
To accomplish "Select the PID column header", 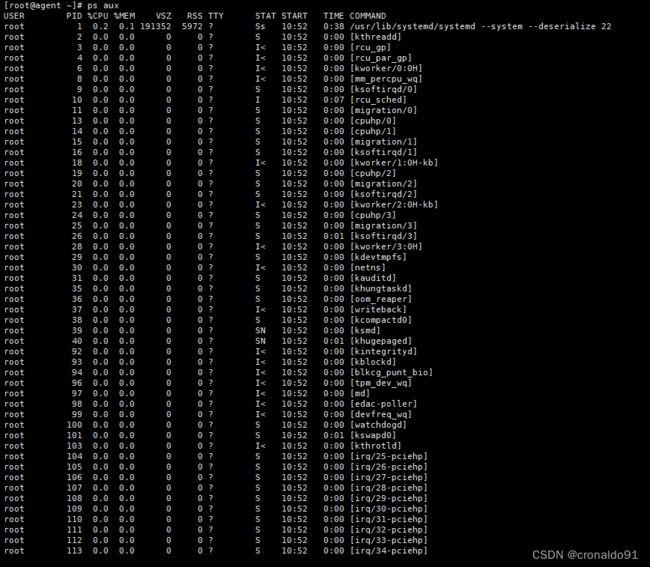I will (x=74, y=16).
